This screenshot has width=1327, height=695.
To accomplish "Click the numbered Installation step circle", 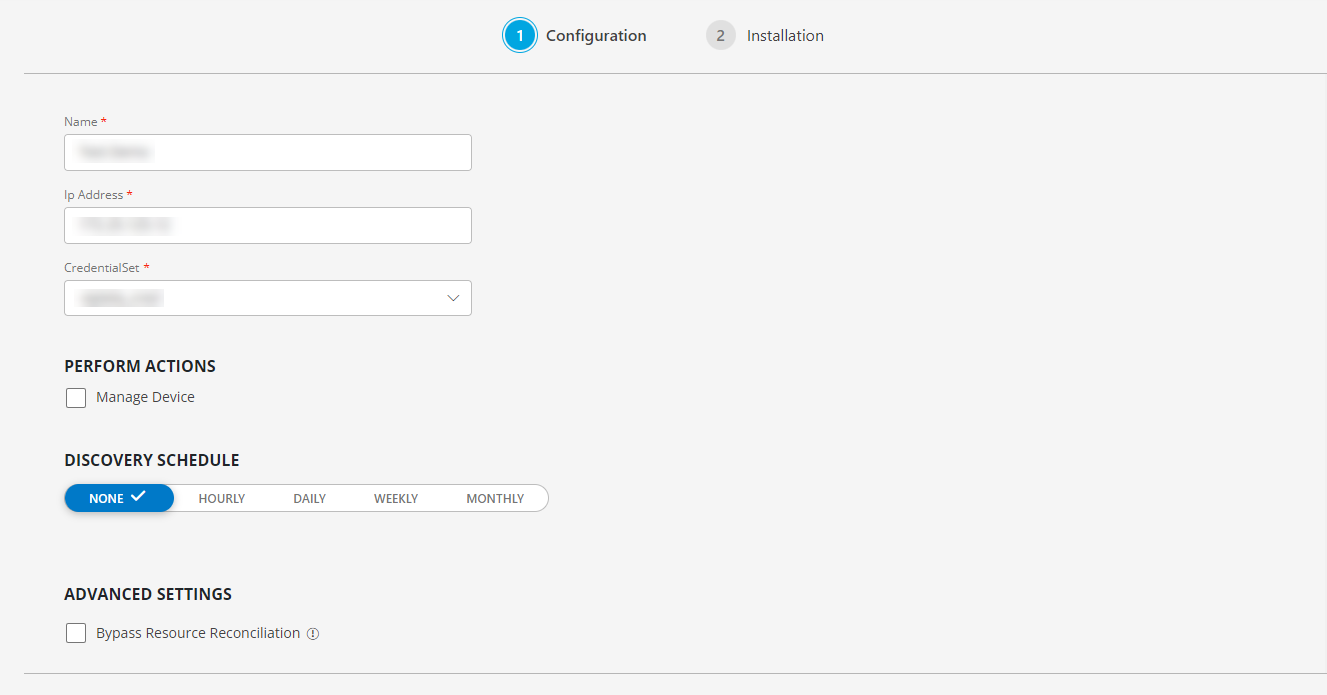I will point(720,35).
